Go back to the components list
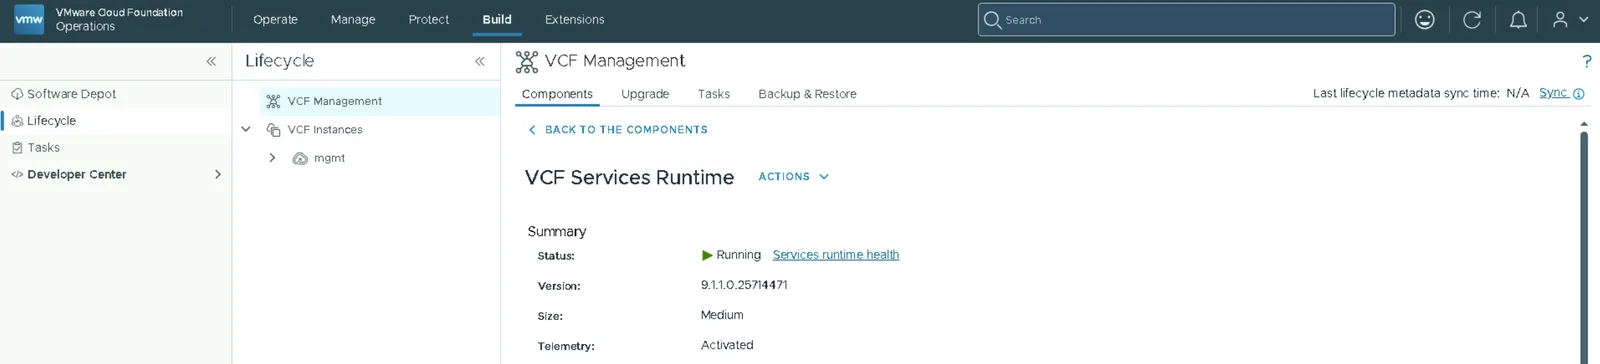The image size is (1600, 364). coord(618,130)
